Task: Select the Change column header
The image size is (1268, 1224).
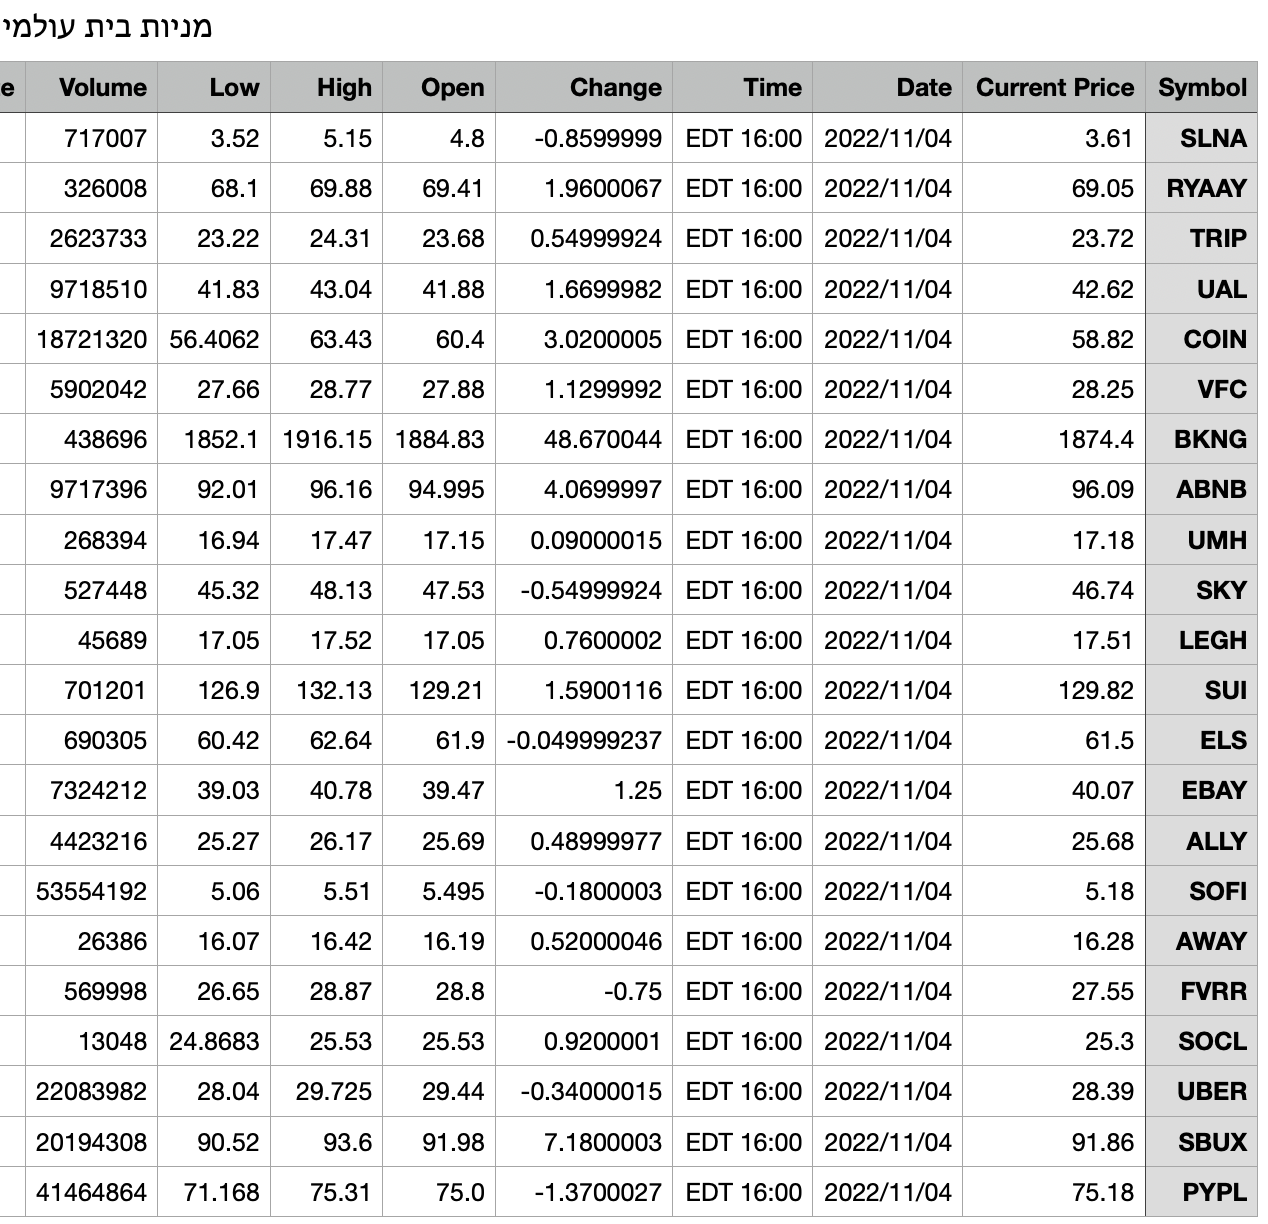Action: [x=584, y=87]
